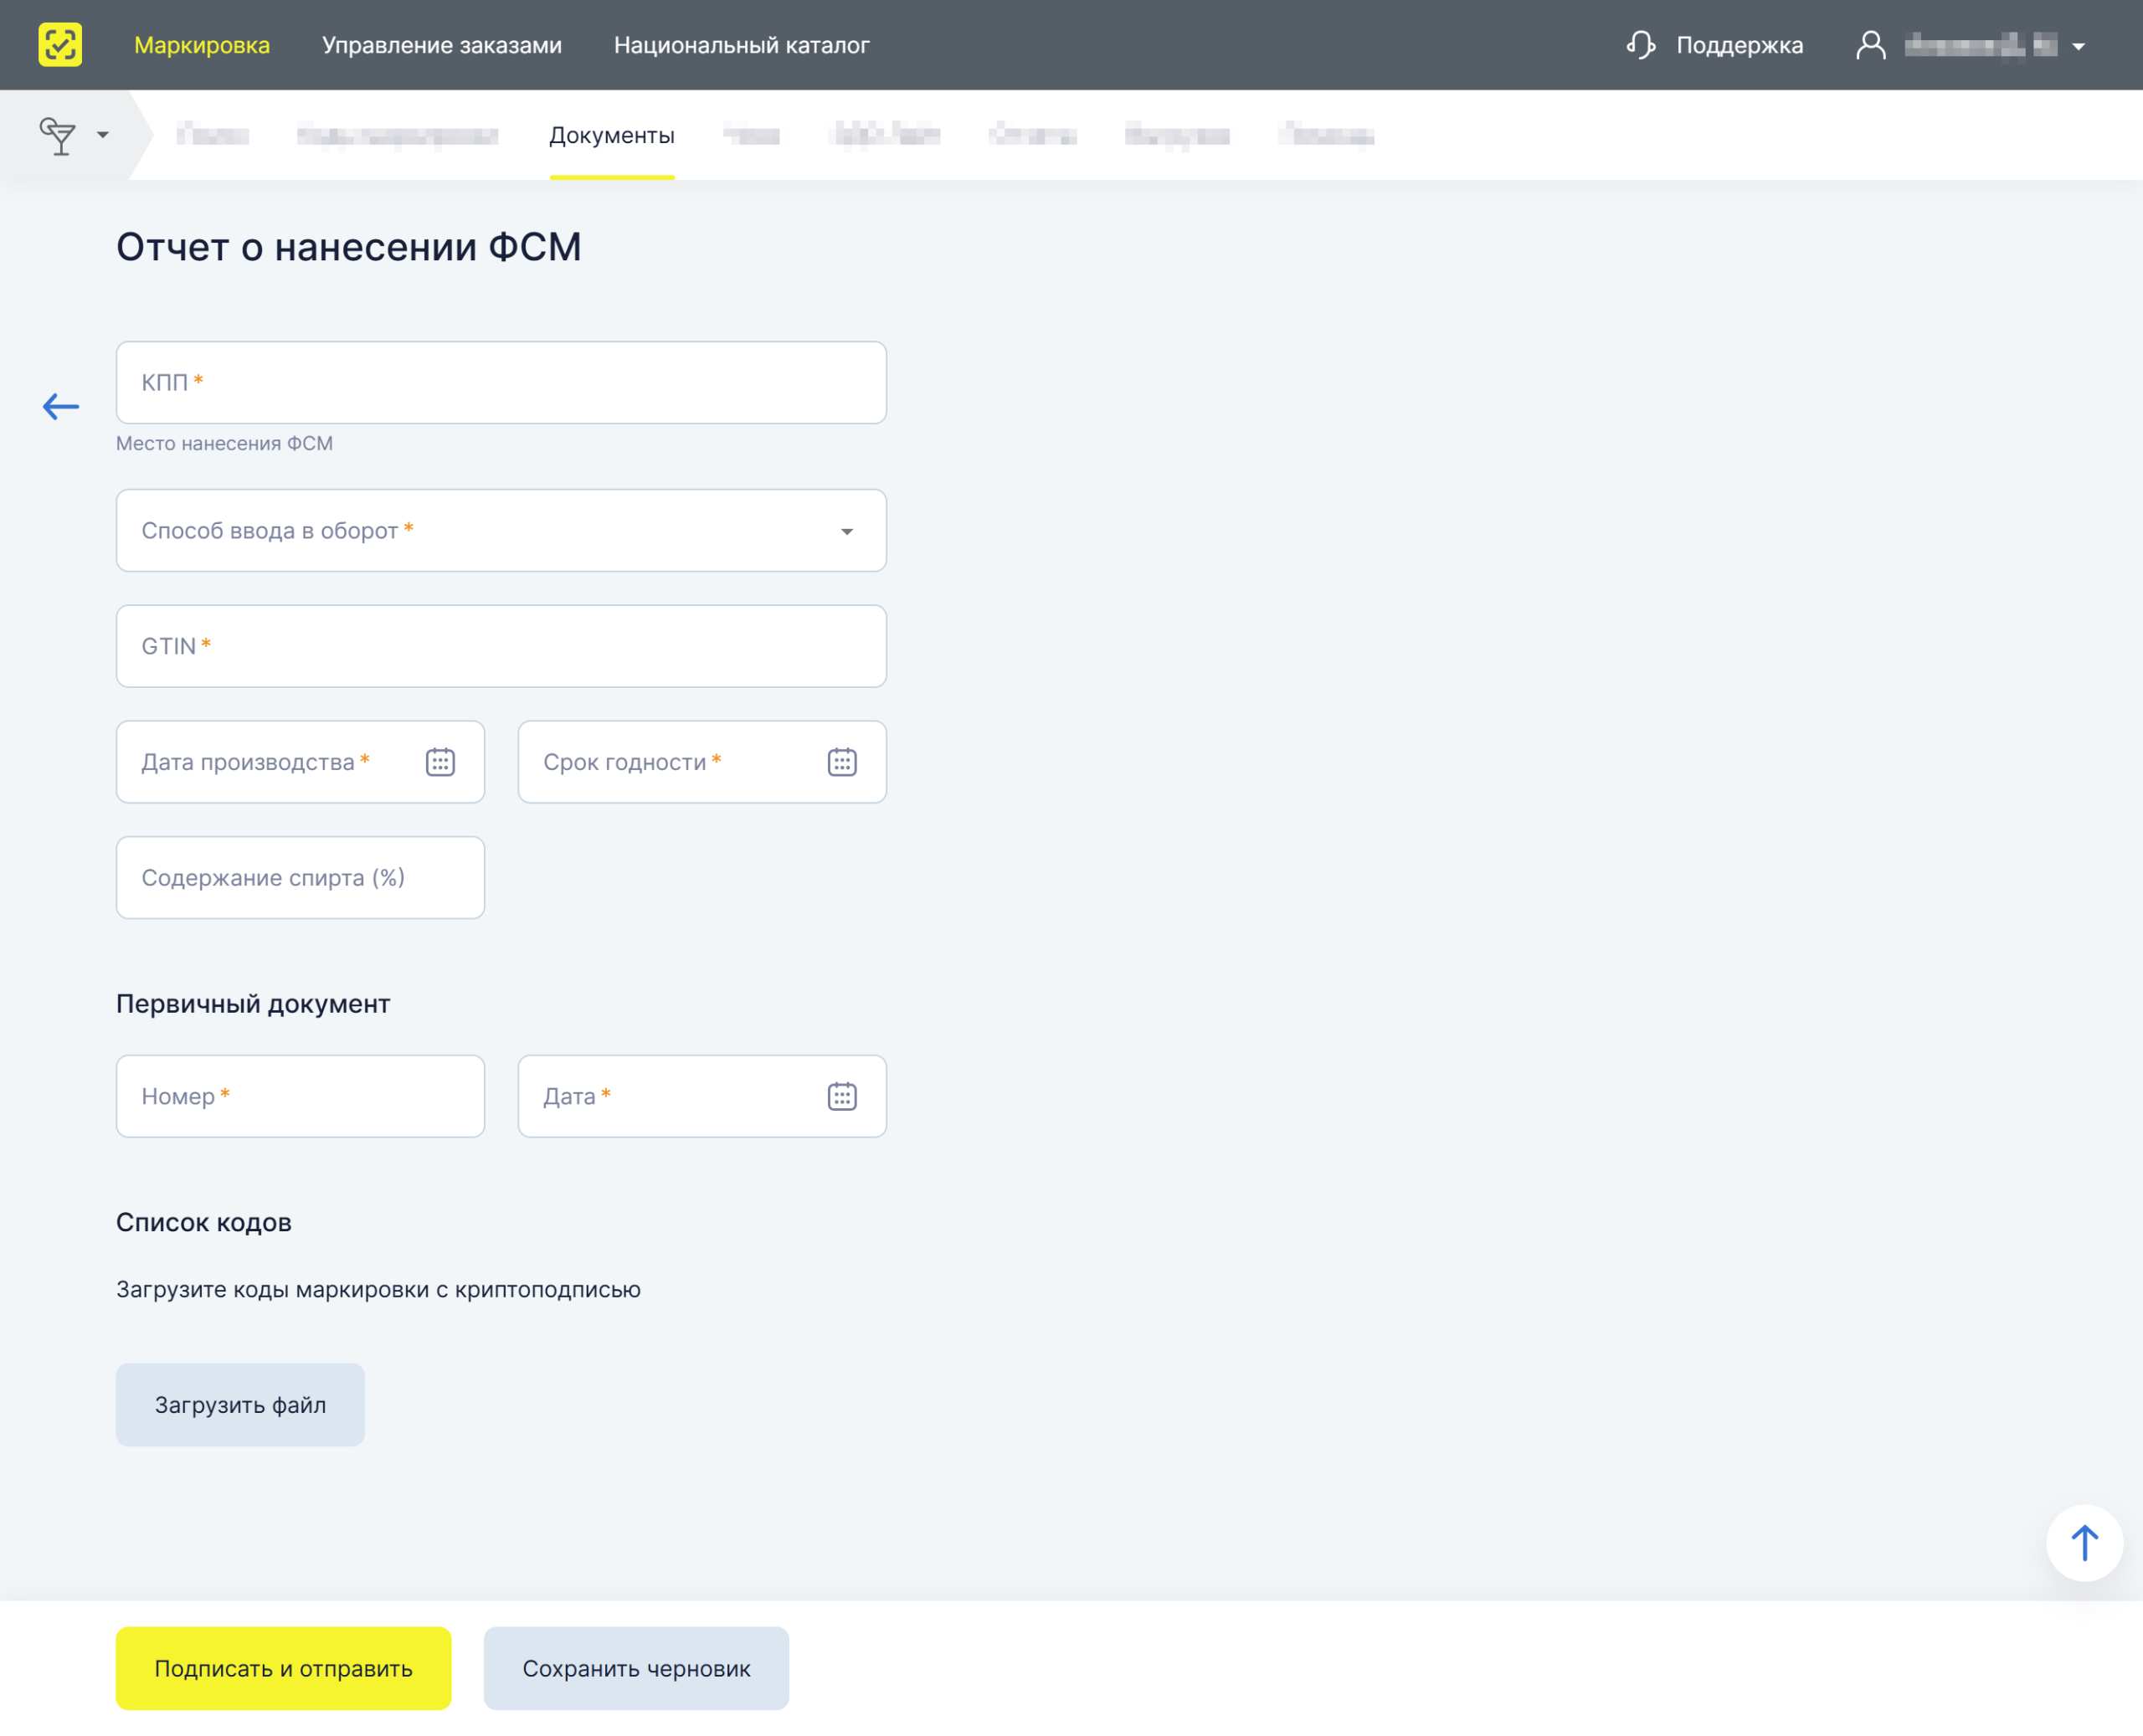
Task: Expand the user account menu arrow
Action: click(2078, 46)
